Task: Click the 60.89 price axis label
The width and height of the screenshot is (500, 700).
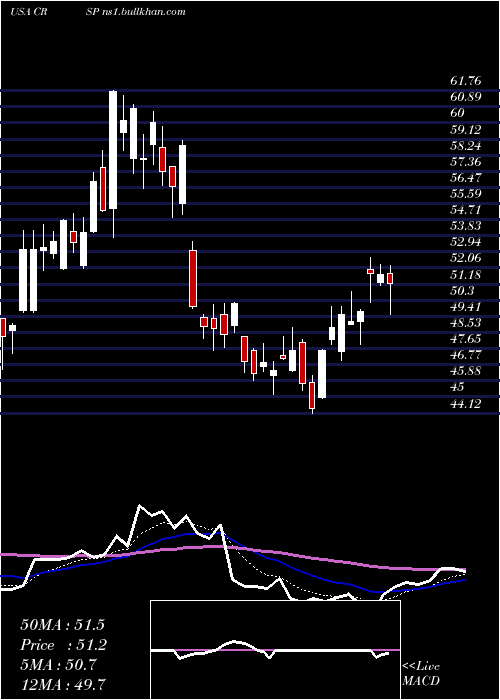Action: (466, 96)
